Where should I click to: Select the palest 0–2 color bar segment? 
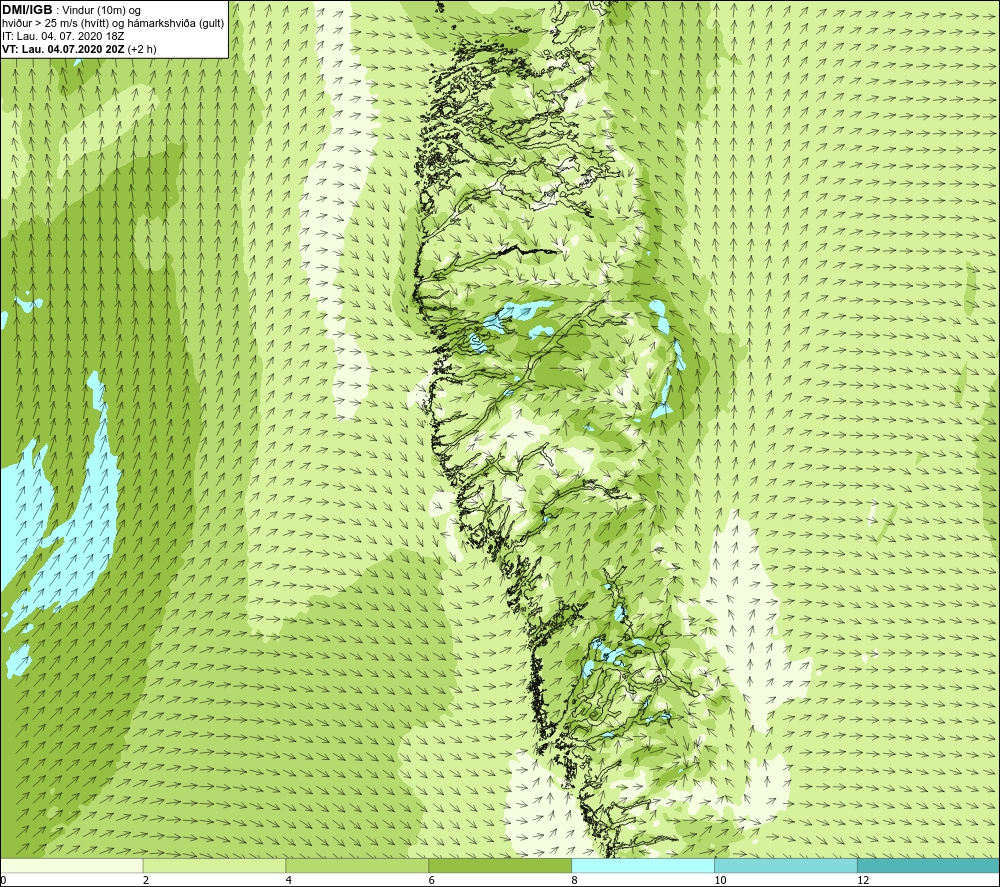coord(71,865)
